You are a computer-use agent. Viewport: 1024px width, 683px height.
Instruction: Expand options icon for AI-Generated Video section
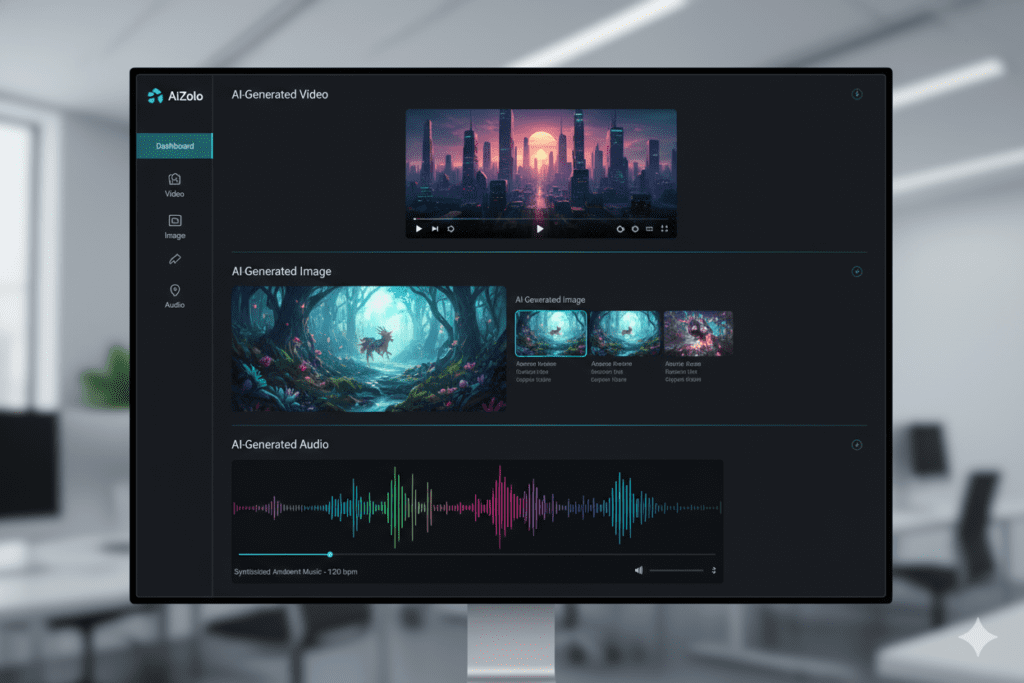click(x=856, y=94)
